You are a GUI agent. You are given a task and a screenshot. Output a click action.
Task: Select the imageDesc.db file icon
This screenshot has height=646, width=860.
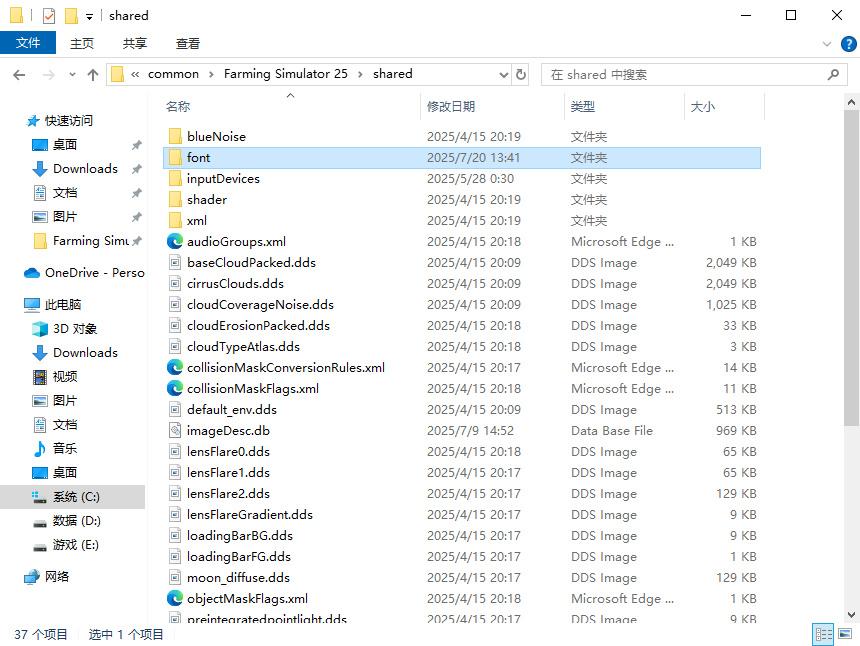point(175,430)
